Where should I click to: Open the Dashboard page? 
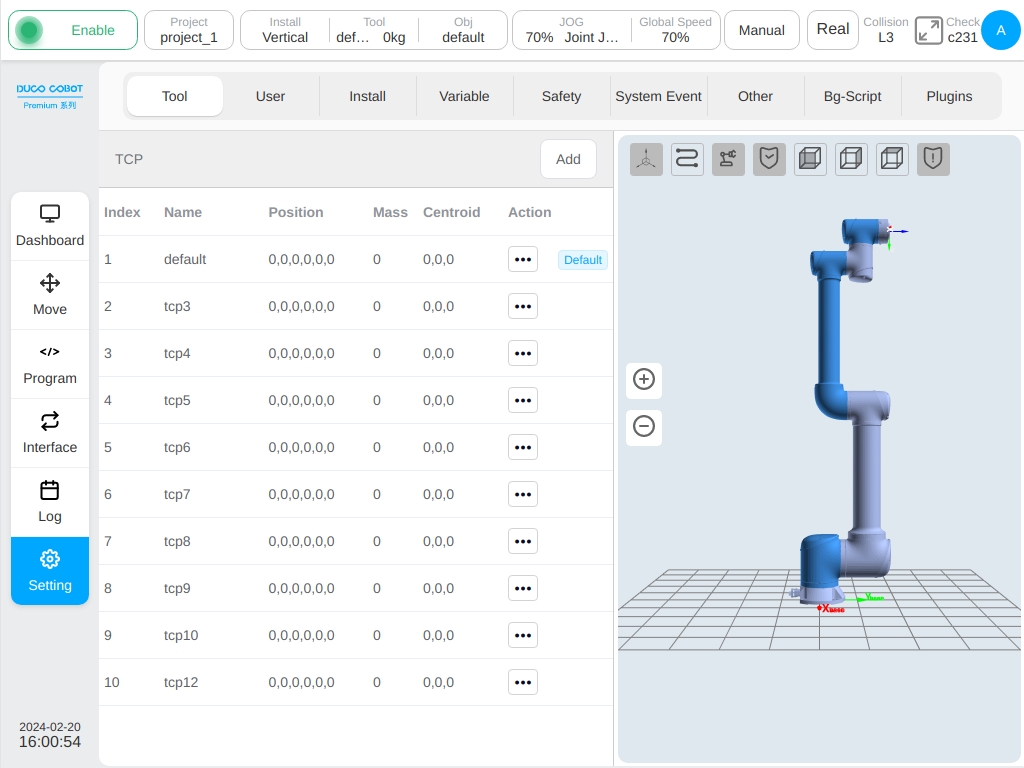pos(50,227)
